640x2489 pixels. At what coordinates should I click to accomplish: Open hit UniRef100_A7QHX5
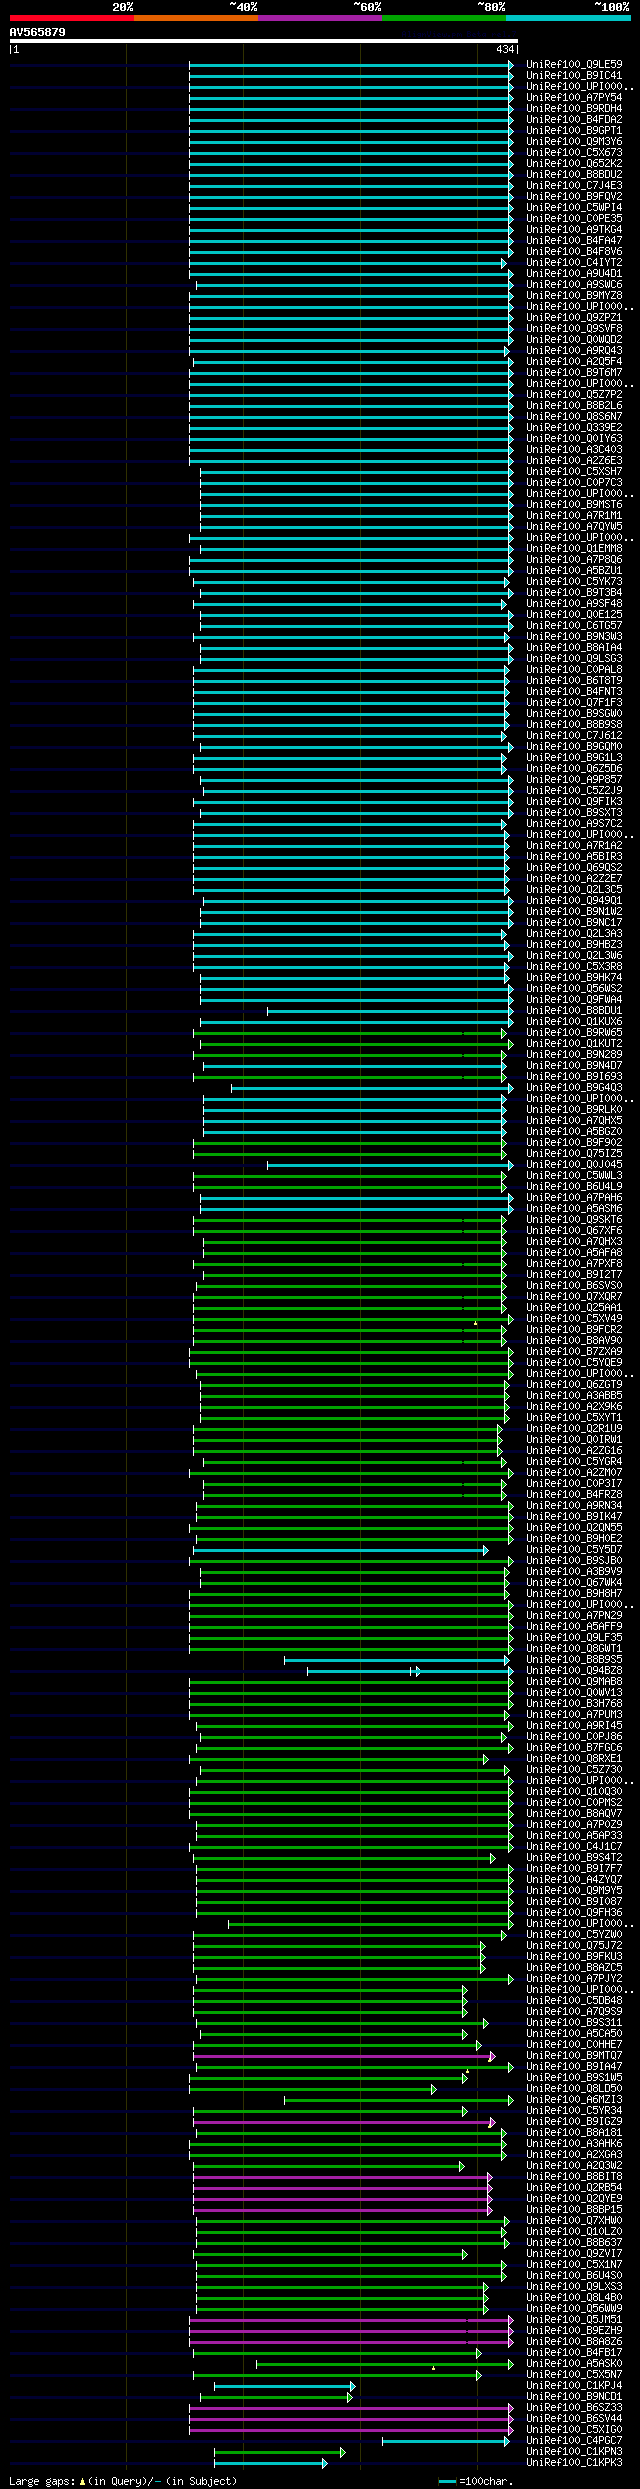(x=574, y=1120)
